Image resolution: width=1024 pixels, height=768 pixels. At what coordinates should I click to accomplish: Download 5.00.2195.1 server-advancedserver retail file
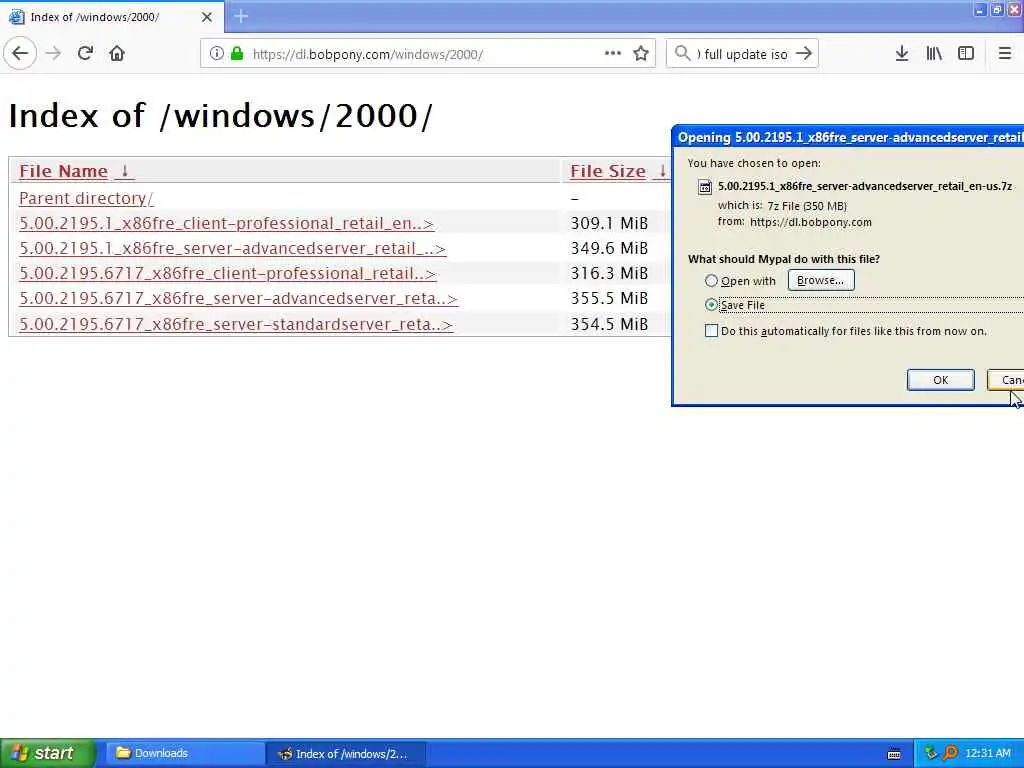pyautogui.click(x=232, y=248)
